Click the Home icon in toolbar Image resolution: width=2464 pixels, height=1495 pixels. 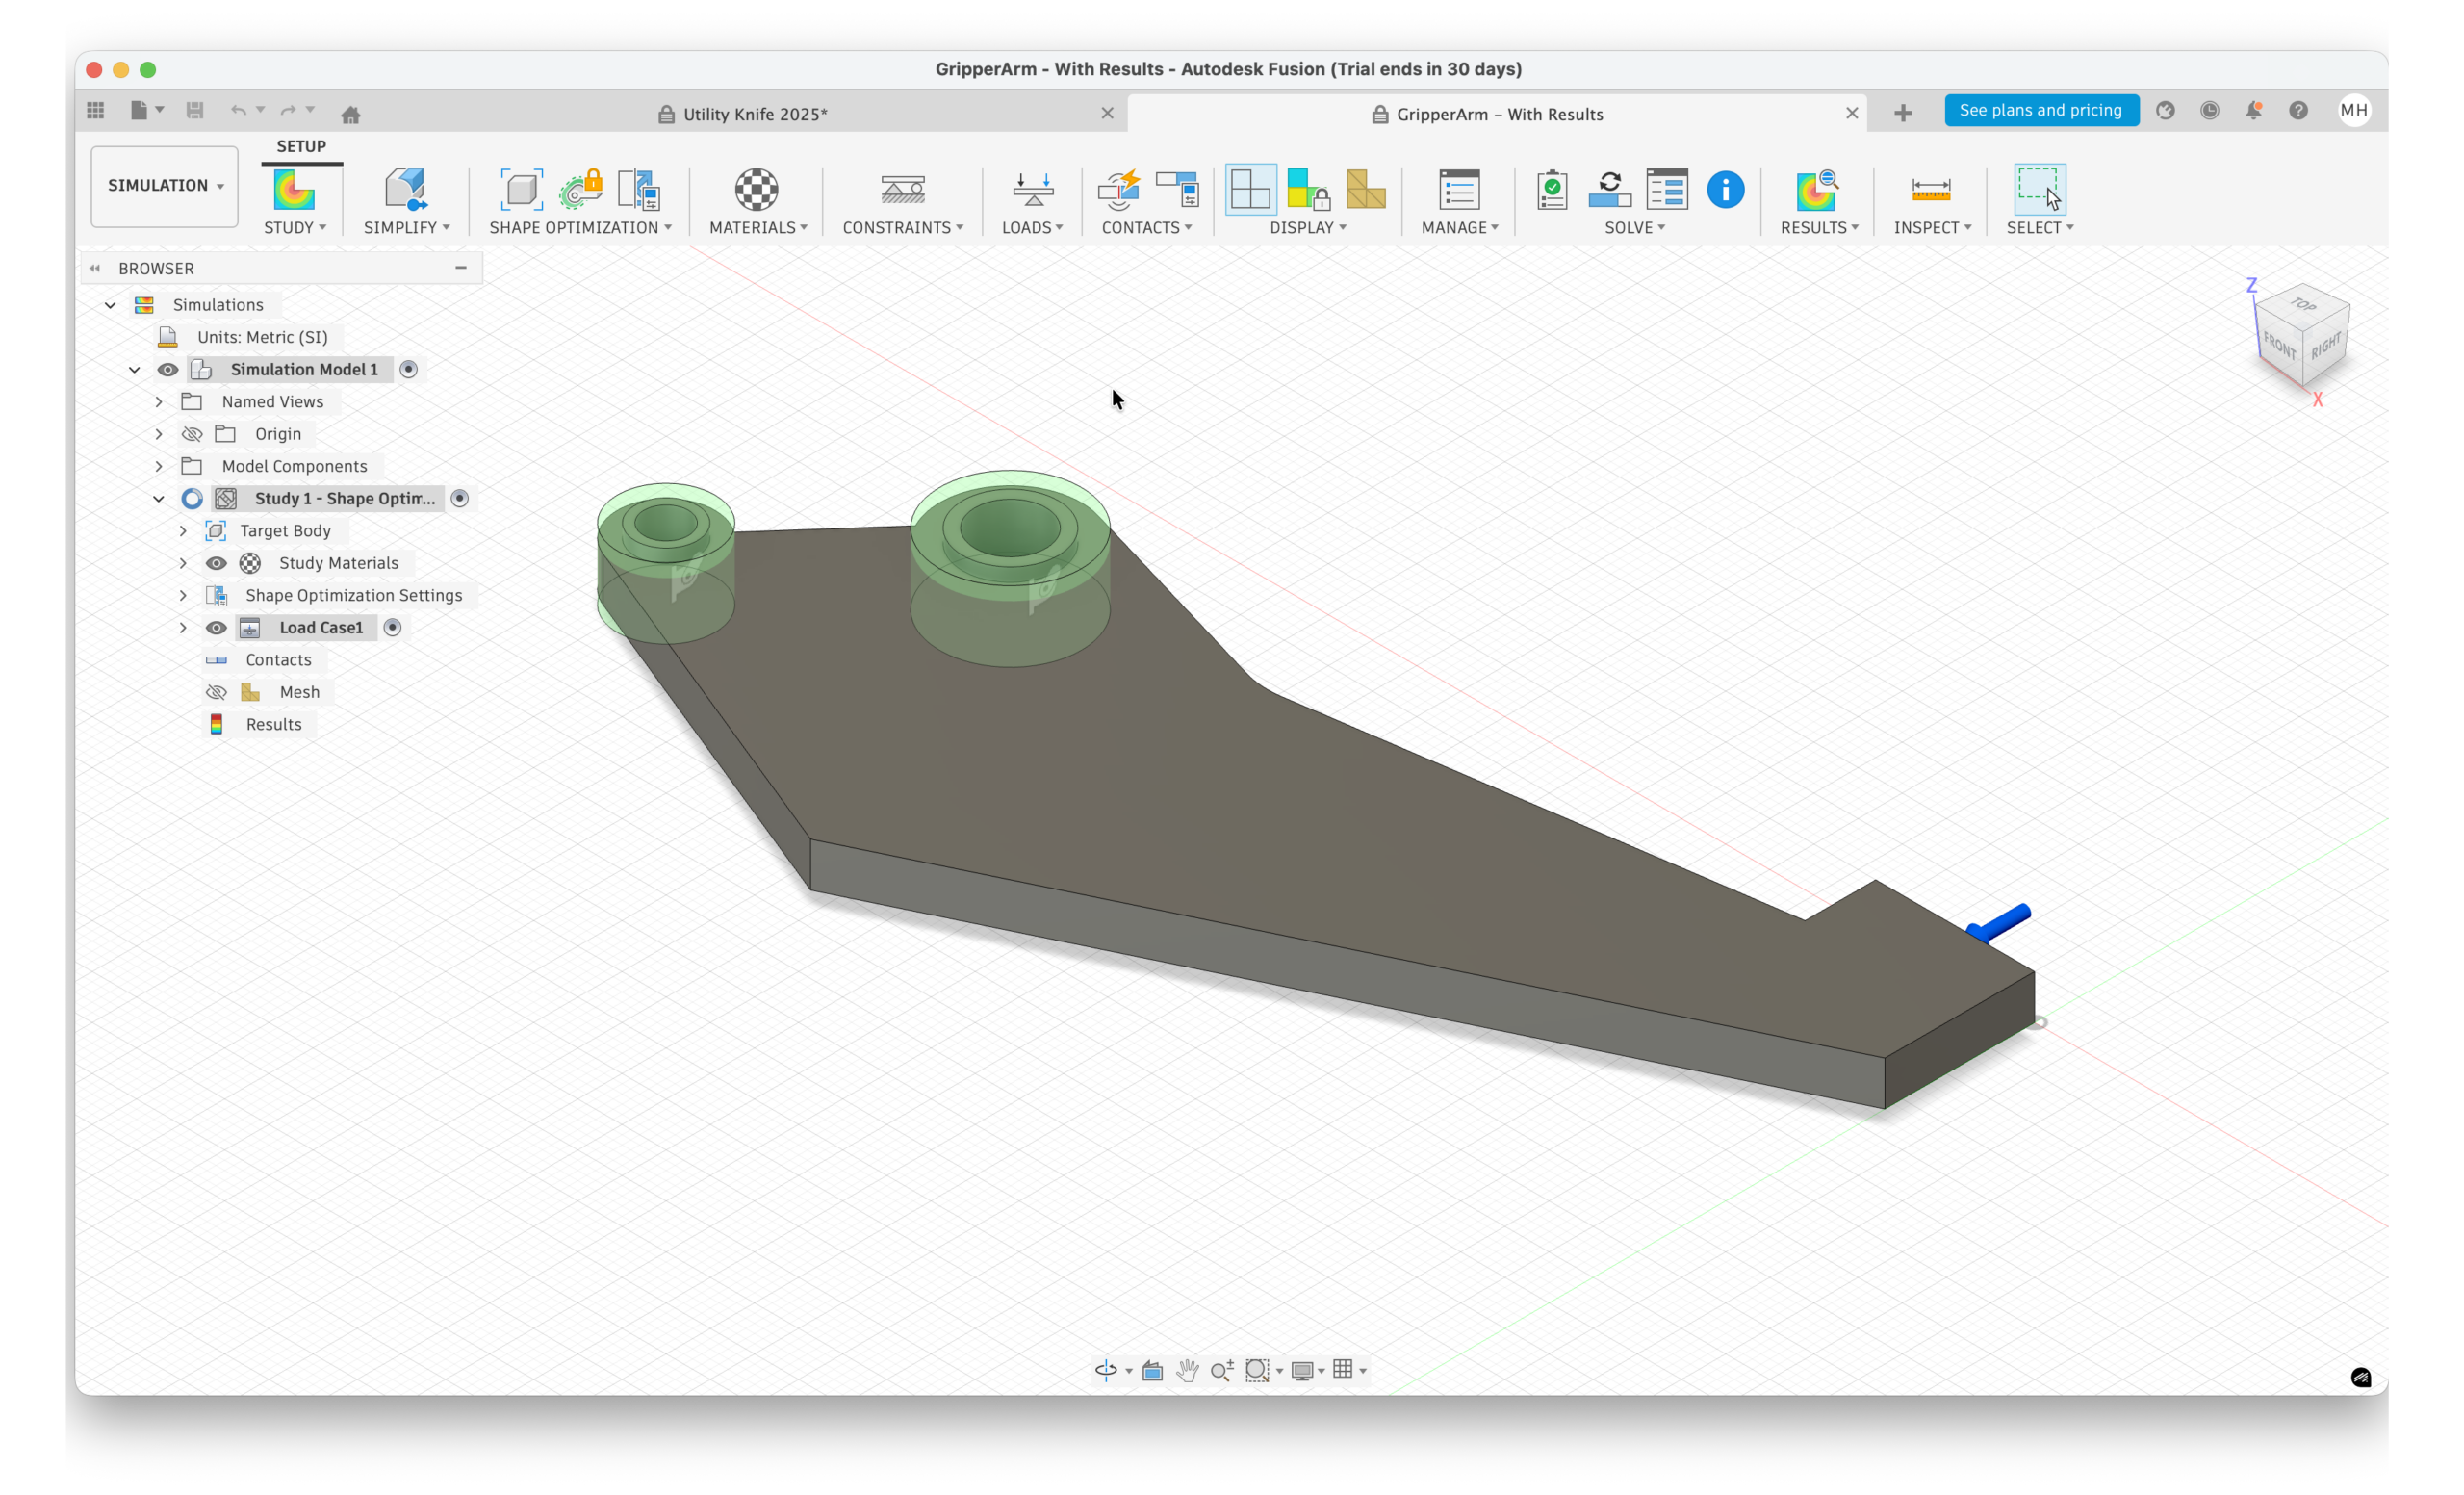click(x=350, y=114)
